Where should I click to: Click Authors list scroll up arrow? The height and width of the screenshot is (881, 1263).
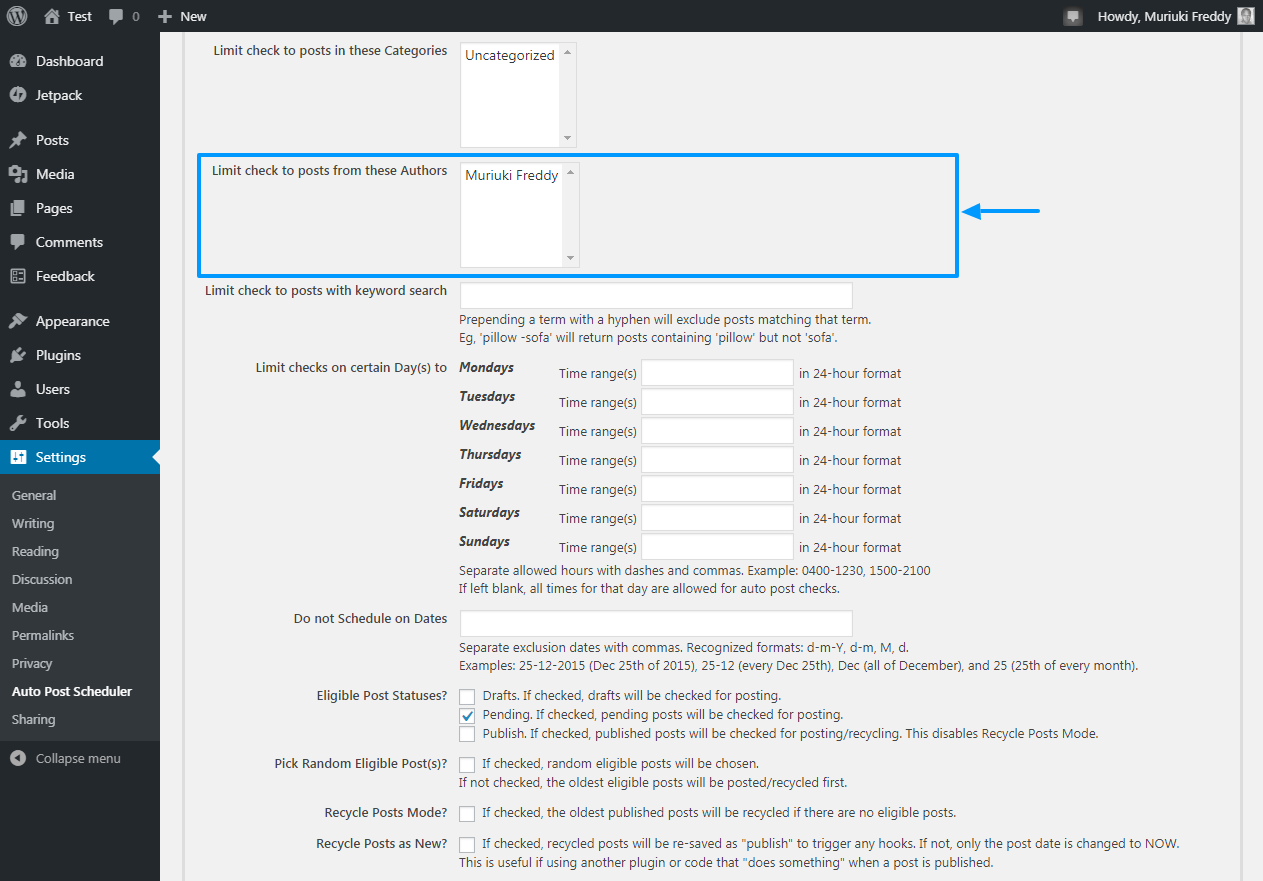point(571,172)
